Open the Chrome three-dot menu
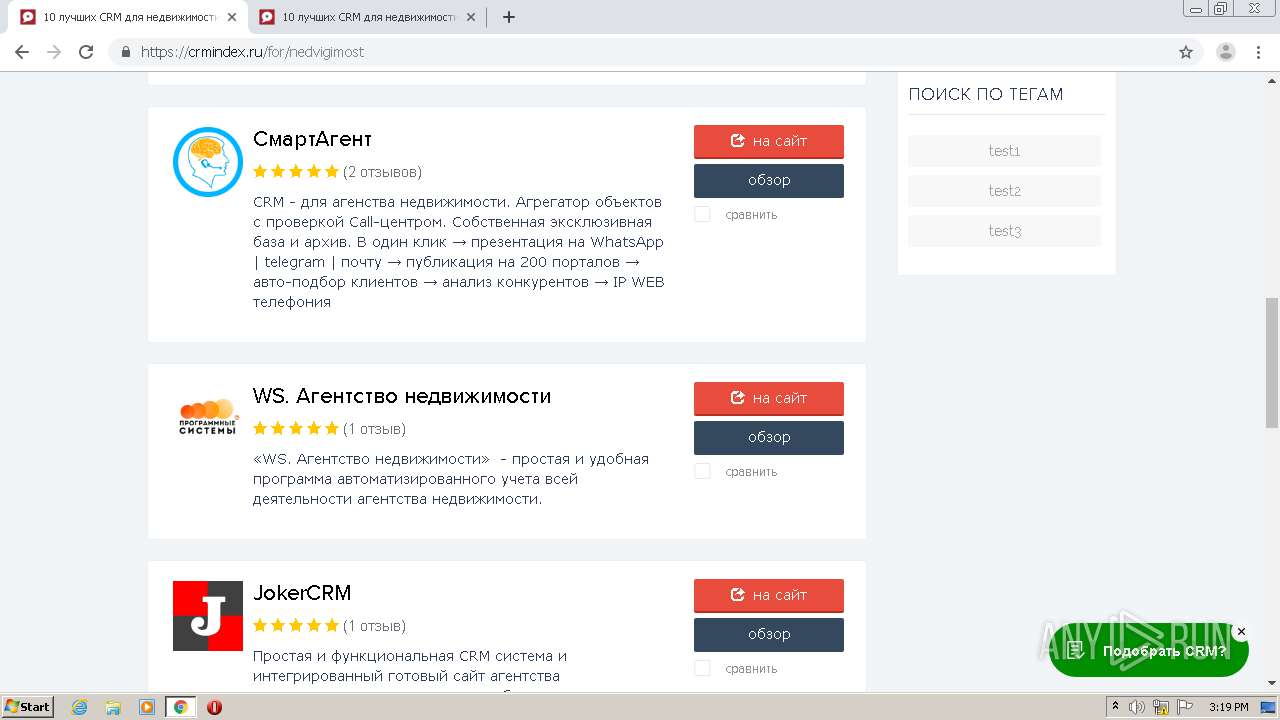Screen dimensions: 1280x720 (x=1259, y=52)
